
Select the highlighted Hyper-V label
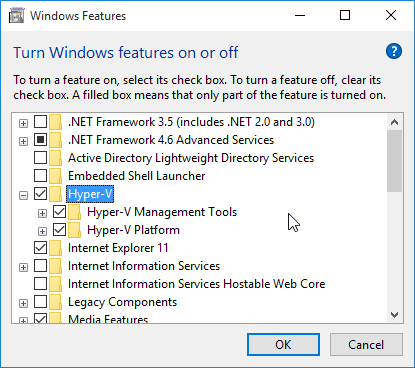tap(90, 194)
